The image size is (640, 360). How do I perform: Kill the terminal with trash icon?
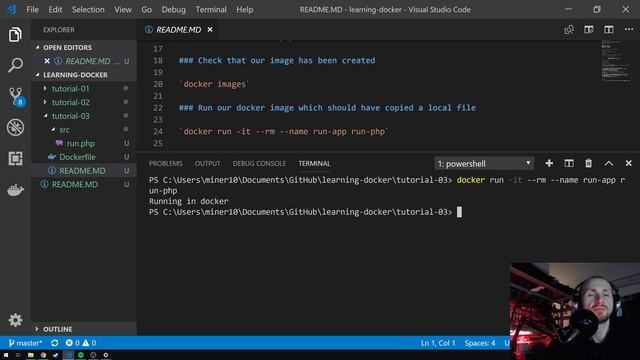588,164
